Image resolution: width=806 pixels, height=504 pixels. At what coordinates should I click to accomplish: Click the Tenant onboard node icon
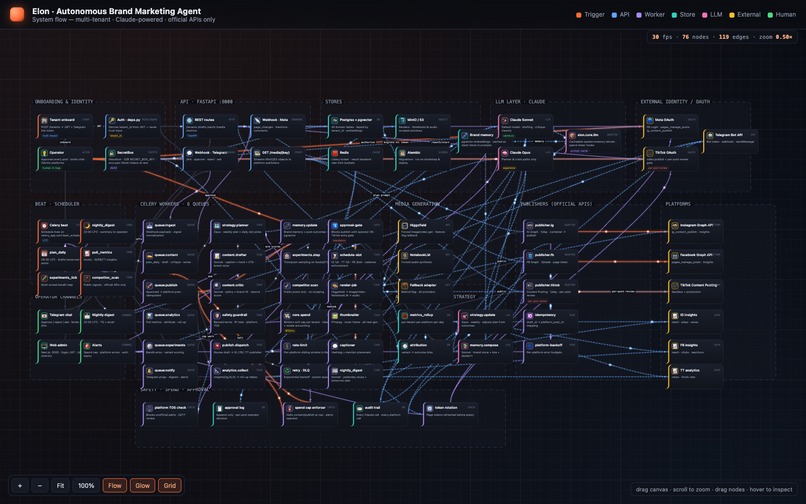pos(45,120)
